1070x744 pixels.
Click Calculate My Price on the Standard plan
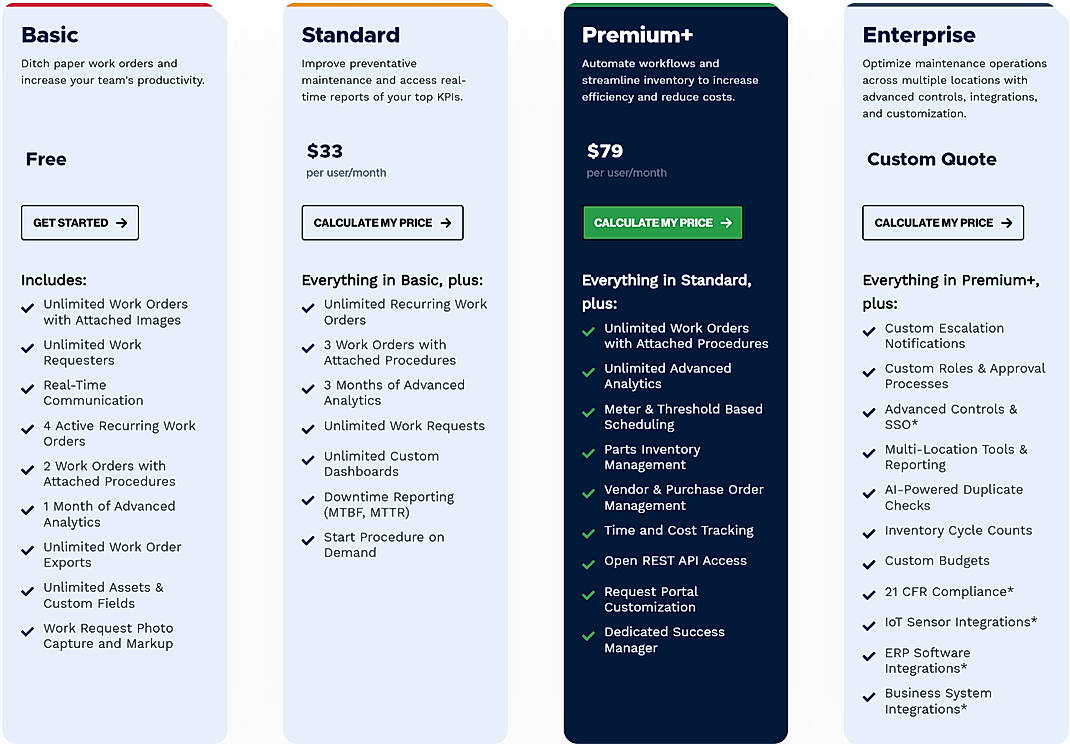pos(382,223)
